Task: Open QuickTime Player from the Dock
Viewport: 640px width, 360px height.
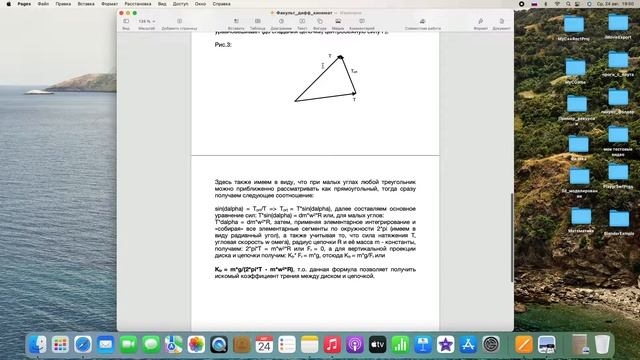Action: [x=219, y=344]
